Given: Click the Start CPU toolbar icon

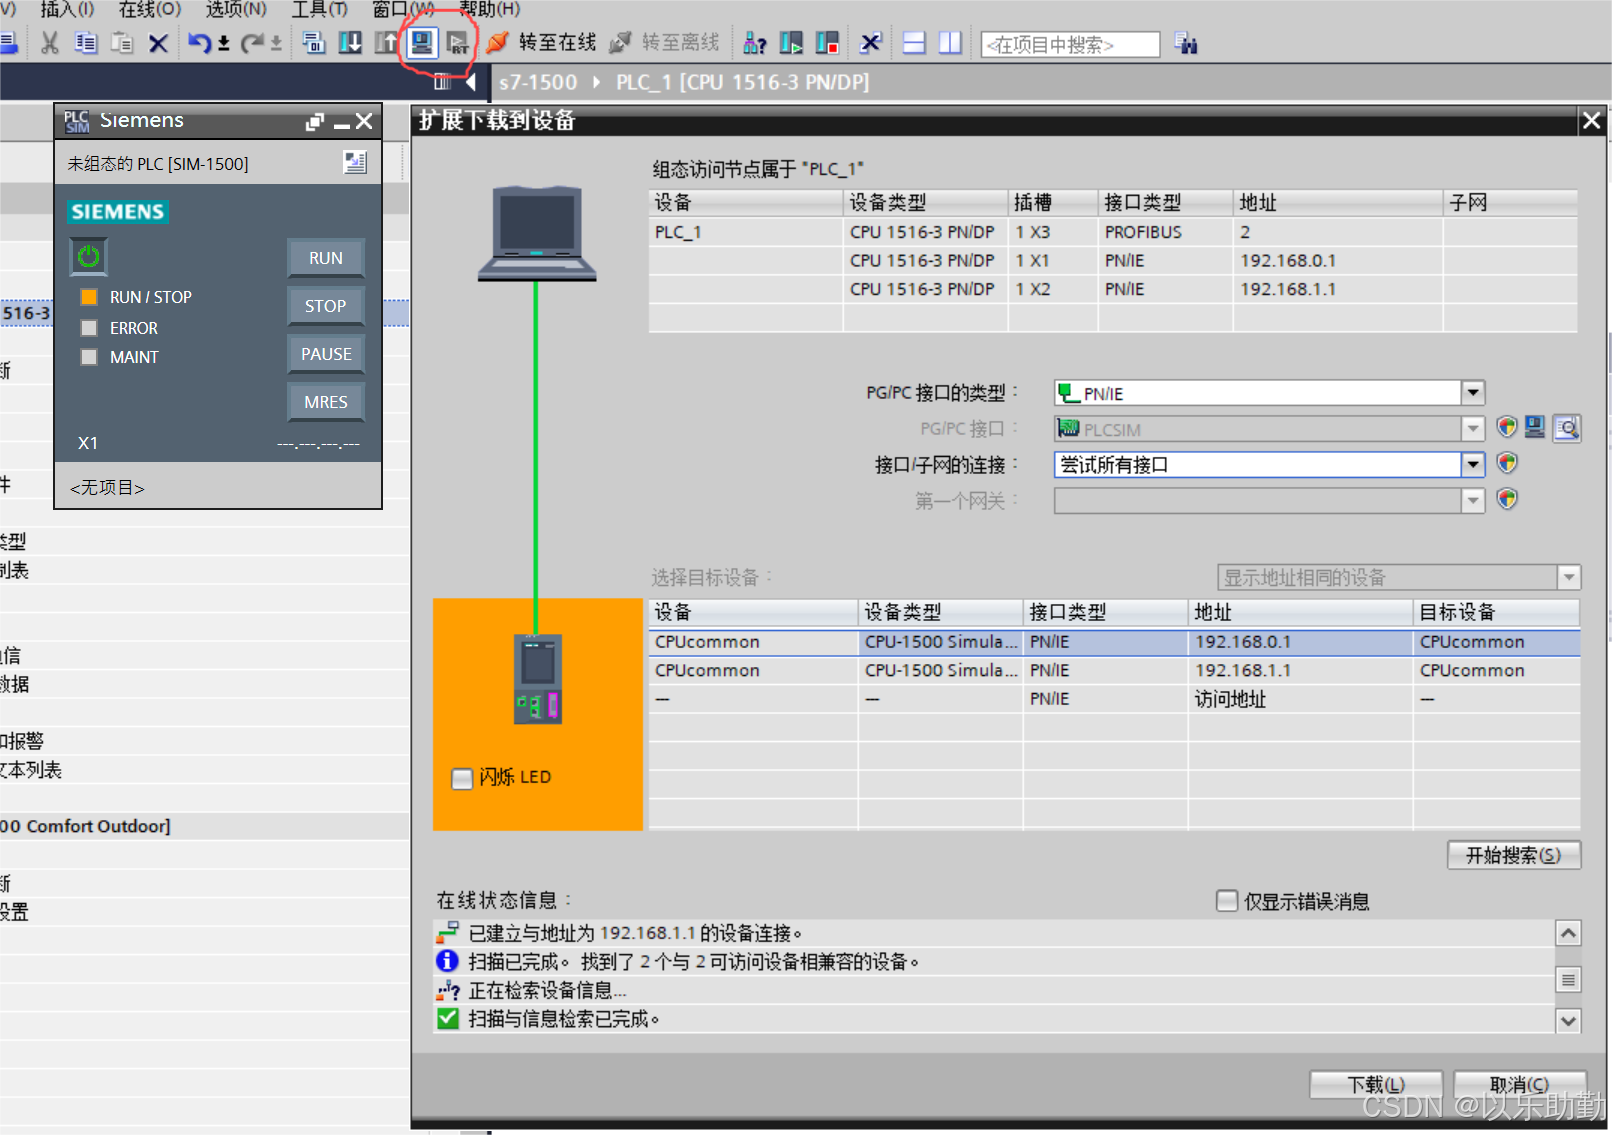Looking at the screenshot, I should point(791,43).
